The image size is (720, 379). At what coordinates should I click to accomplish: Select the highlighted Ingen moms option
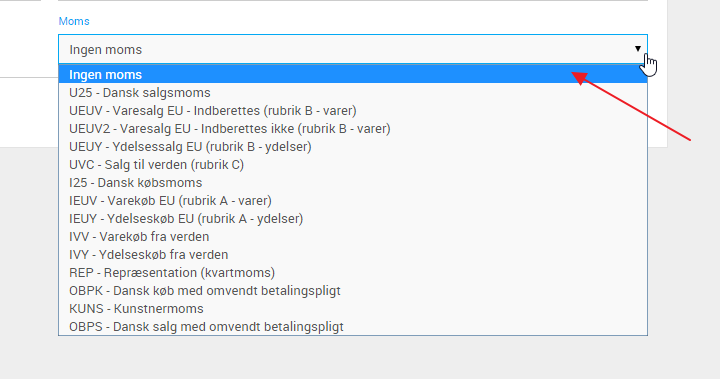point(353,74)
